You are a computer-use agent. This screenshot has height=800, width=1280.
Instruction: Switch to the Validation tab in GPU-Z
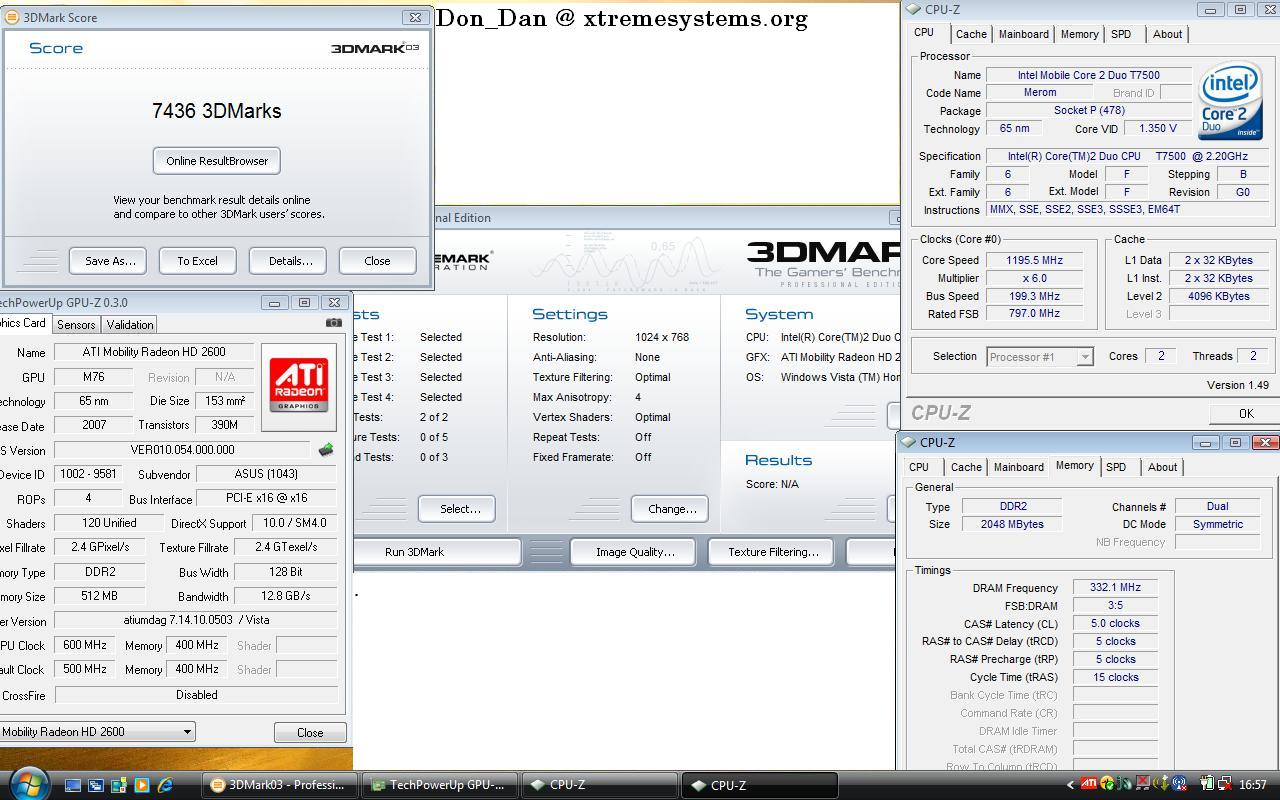click(130, 325)
